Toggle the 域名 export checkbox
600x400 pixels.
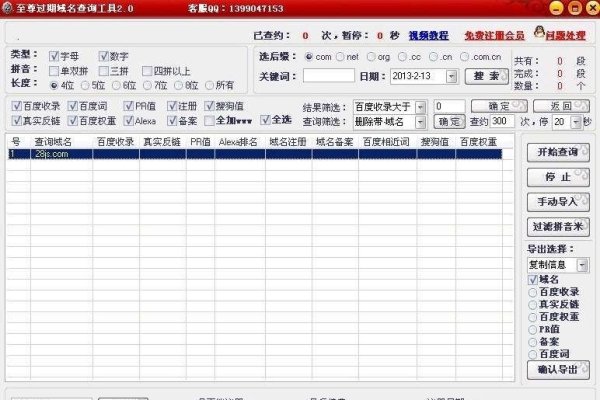[532, 280]
